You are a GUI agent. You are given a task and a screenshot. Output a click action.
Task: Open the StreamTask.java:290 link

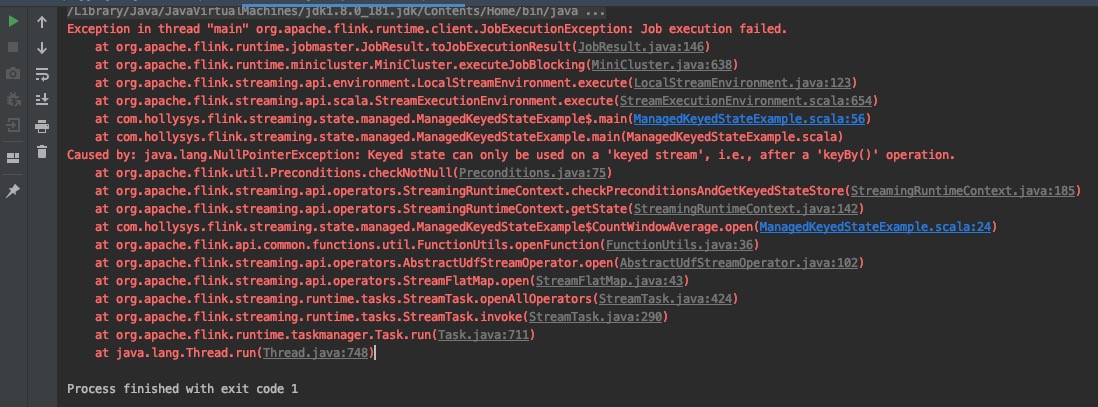click(x=595, y=317)
